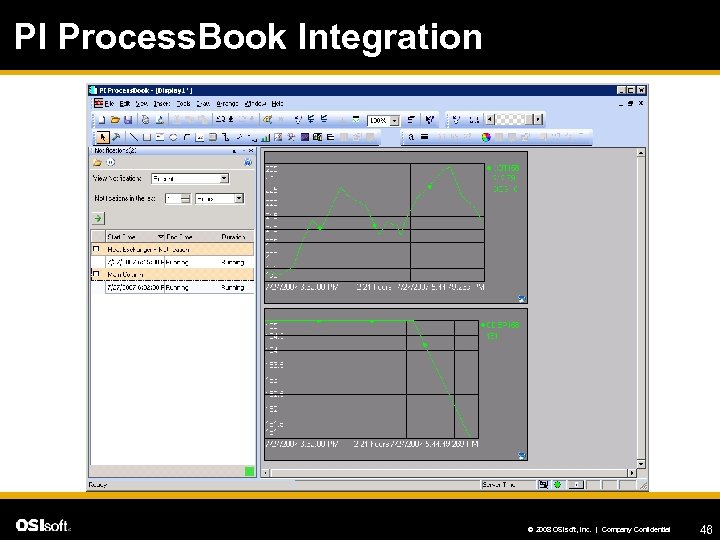Click Start Time column sort arrow

160,236
